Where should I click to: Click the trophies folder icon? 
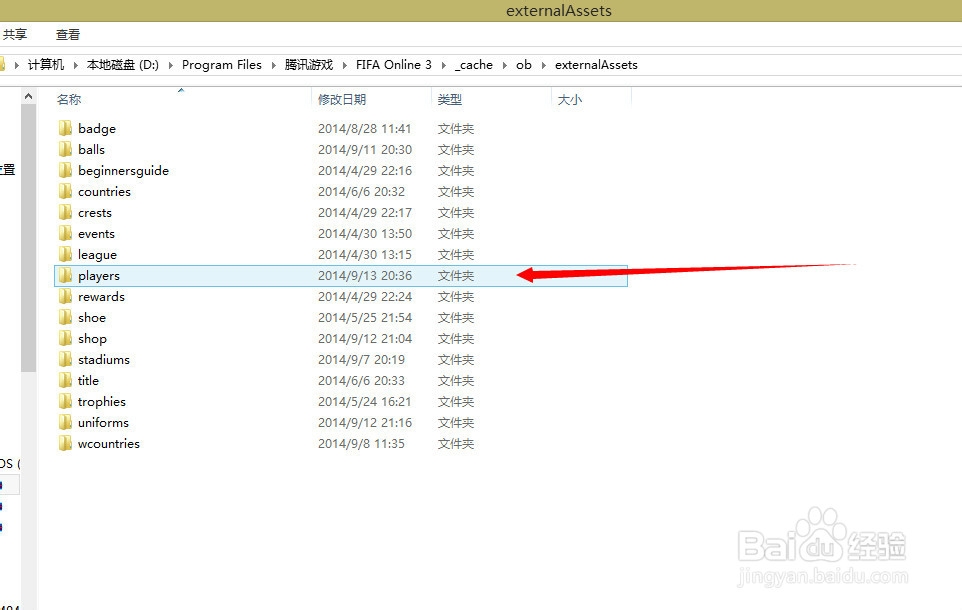coord(65,401)
